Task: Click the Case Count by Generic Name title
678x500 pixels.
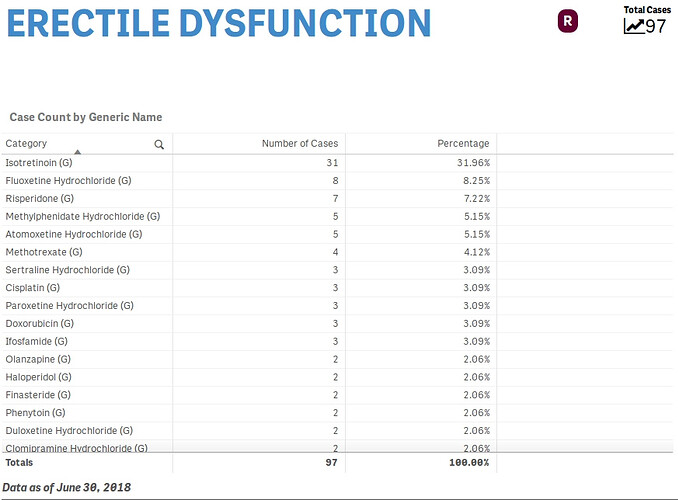Action: click(x=86, y=117)
